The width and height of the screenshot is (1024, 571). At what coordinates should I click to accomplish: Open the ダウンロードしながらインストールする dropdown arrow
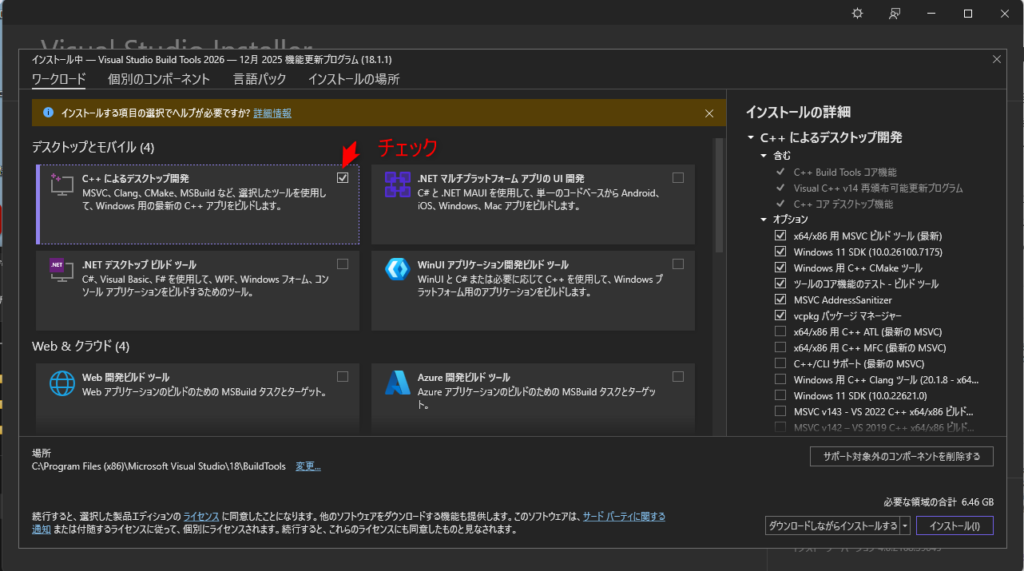tap(904, 526)
